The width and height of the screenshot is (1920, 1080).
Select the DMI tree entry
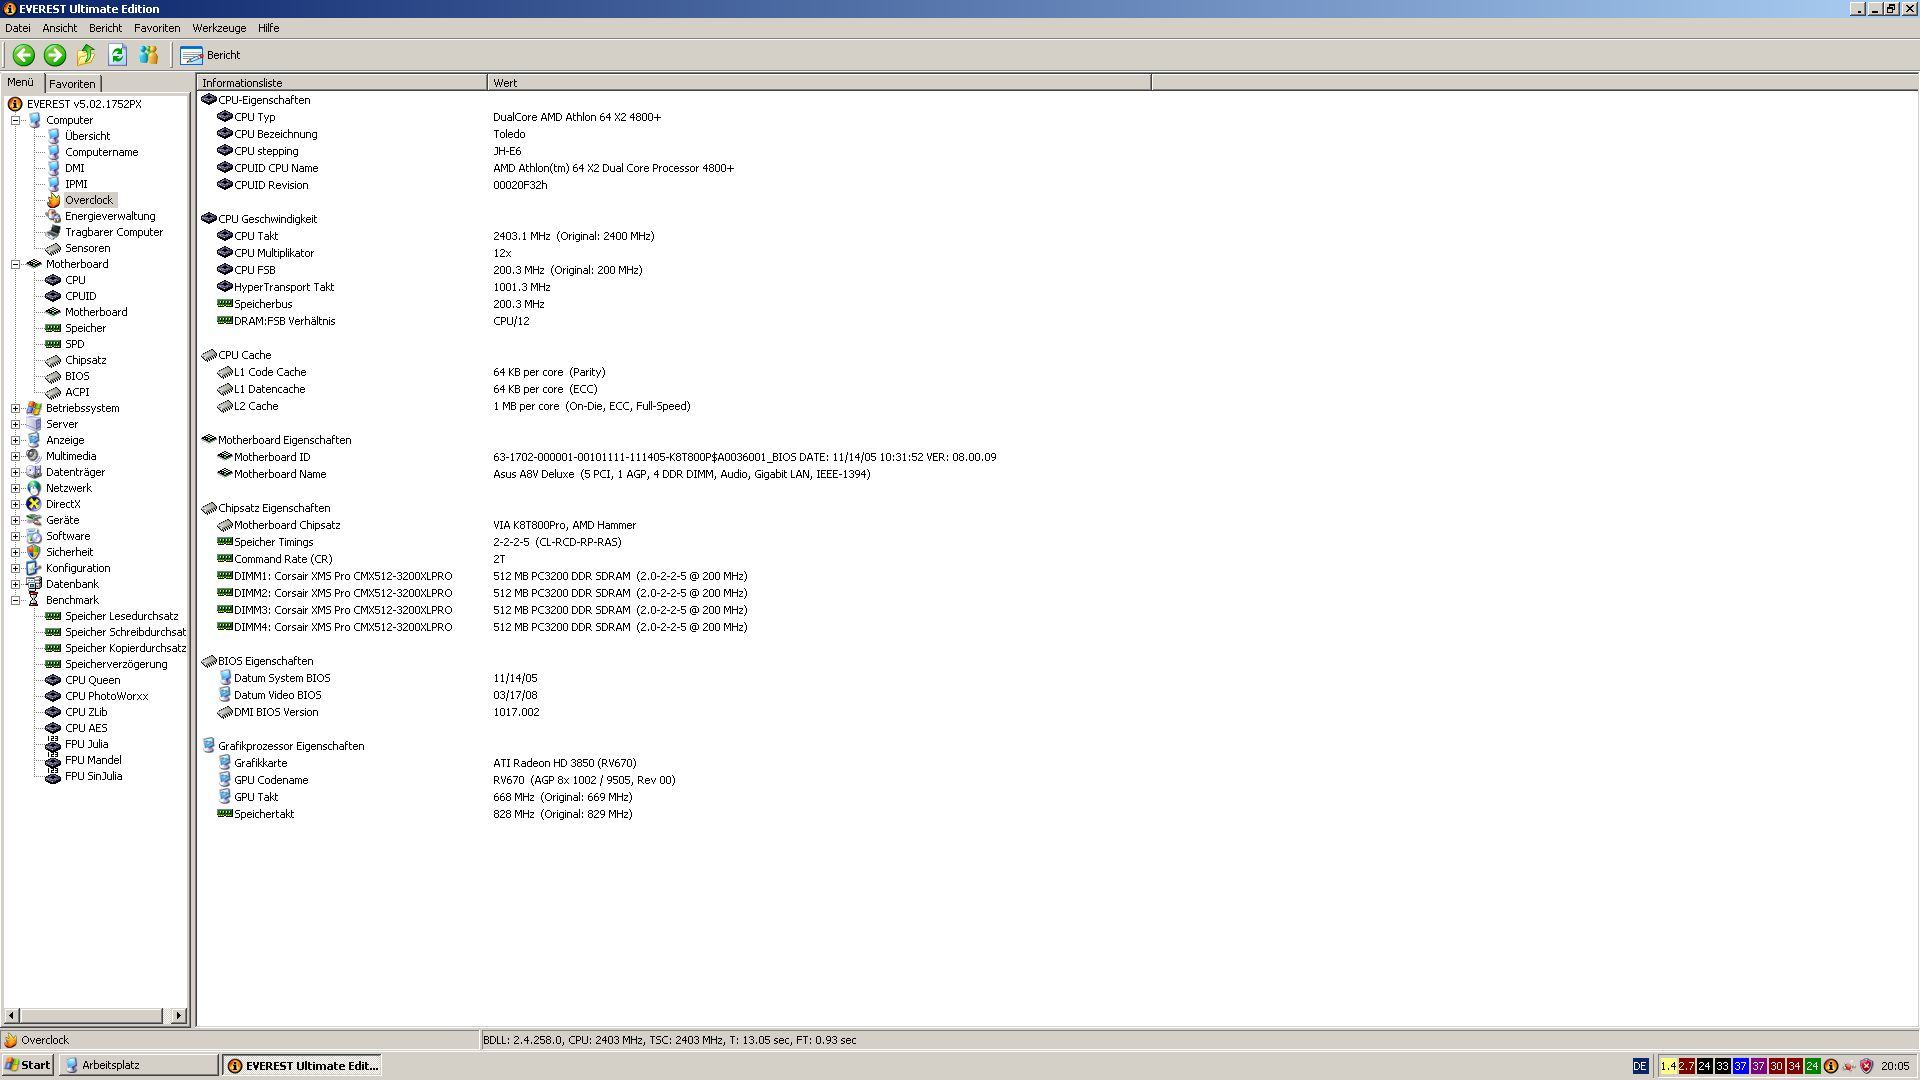[x=75, y=168]
